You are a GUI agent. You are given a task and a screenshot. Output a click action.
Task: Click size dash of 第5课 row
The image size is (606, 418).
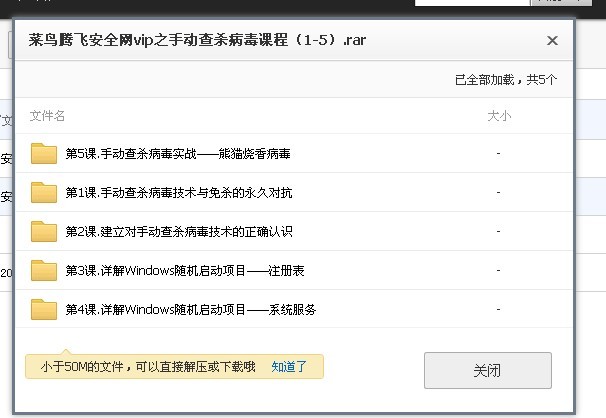(x=499, y=154)
